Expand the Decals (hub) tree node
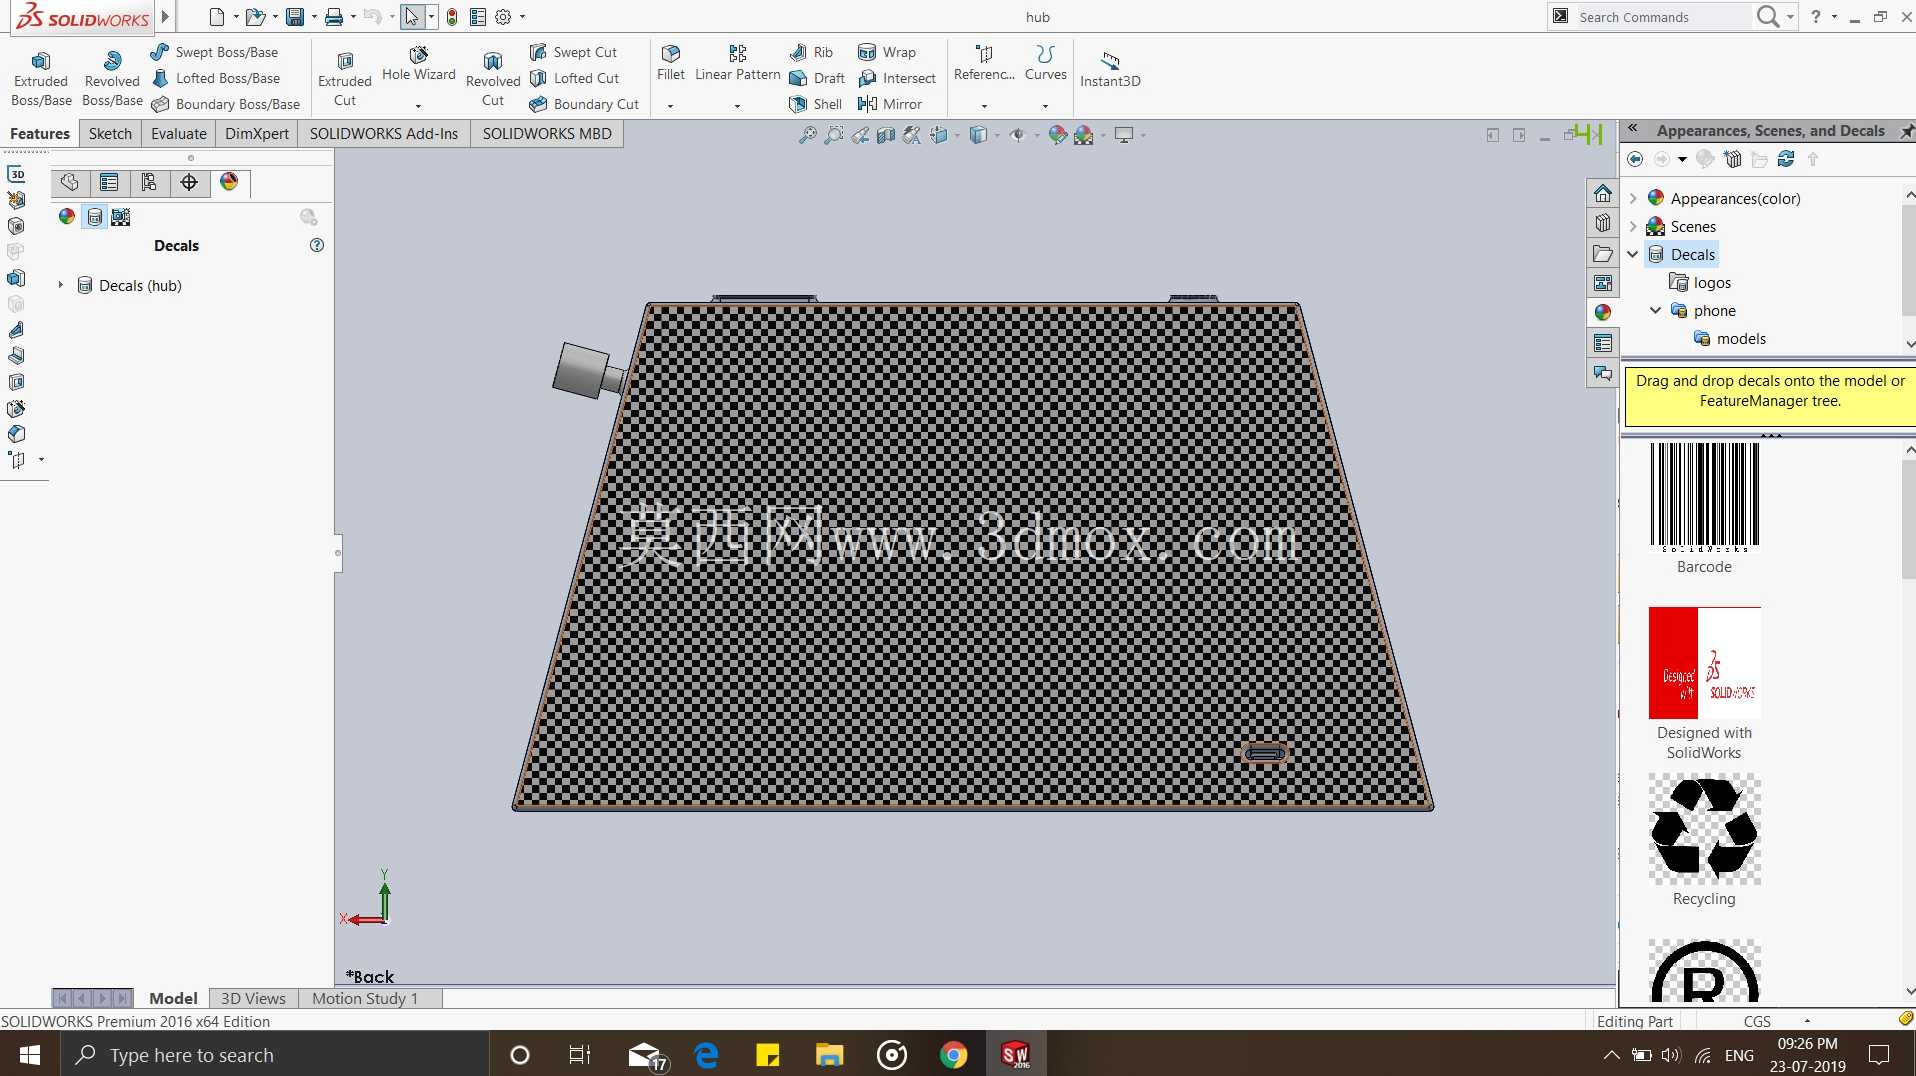Viewport: 1916px width, 1076px height. pyautogui.click(x=60, y=285)
